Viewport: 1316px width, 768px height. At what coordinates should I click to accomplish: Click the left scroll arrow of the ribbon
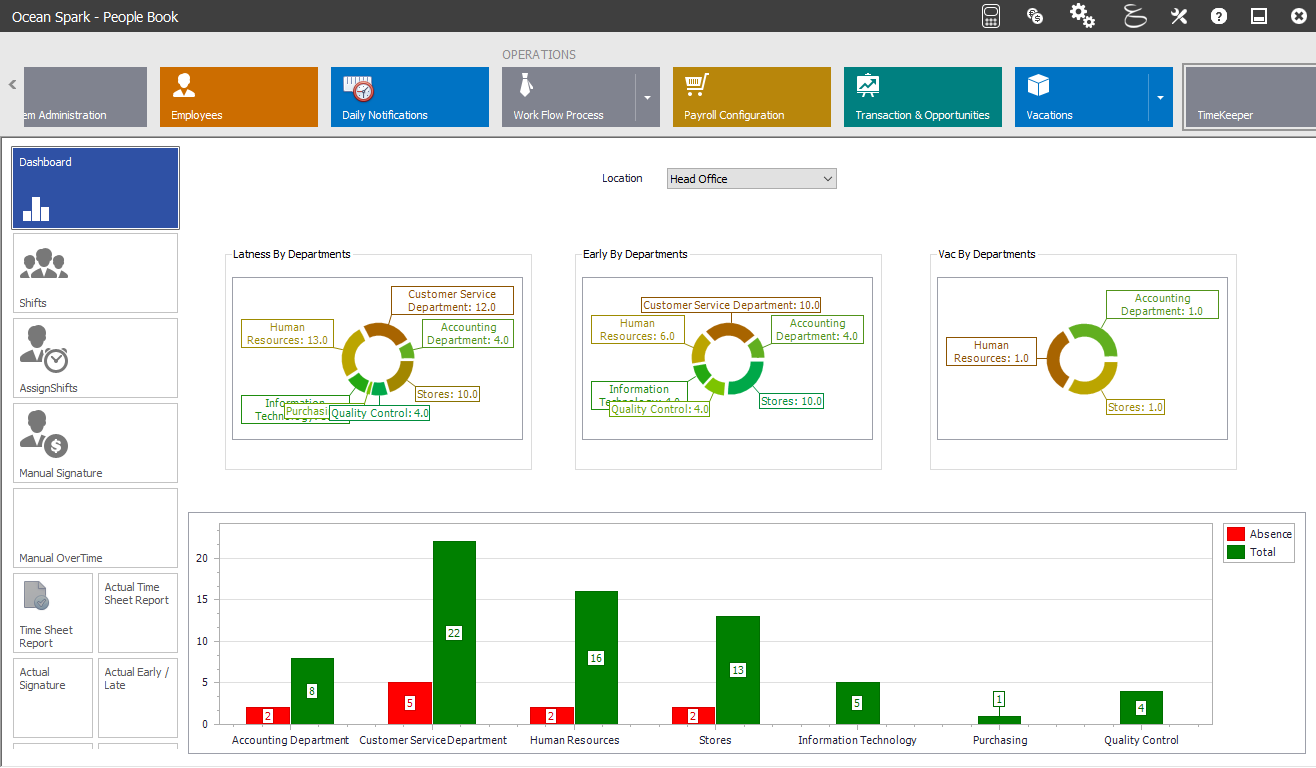tap(13, 85)
